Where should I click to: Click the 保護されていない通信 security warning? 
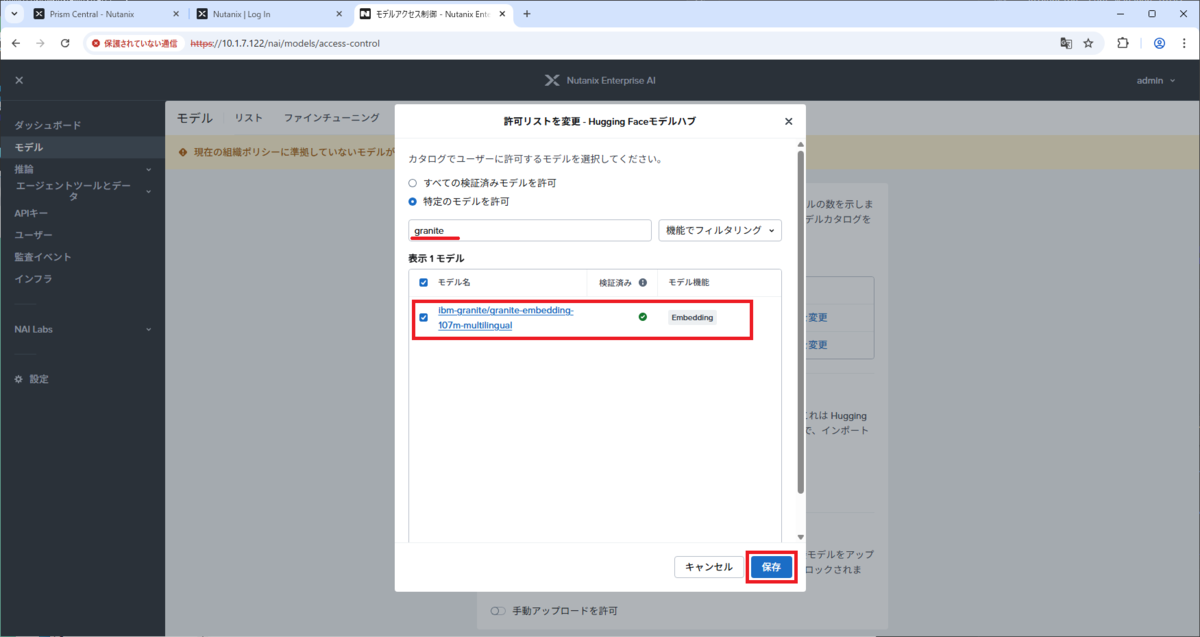tap(134, 43)
